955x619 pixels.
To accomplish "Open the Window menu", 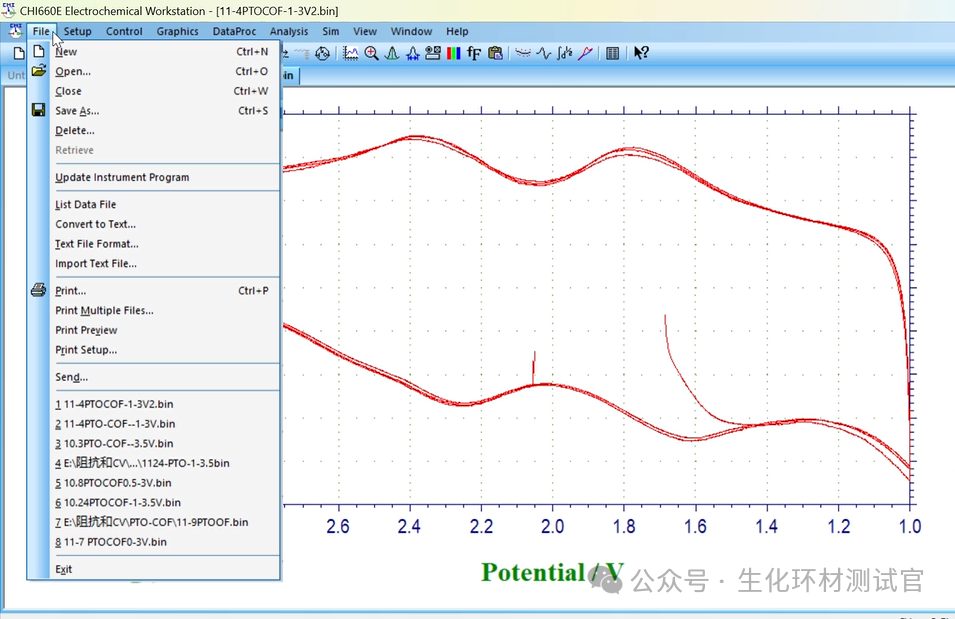I will coord(411,32).
